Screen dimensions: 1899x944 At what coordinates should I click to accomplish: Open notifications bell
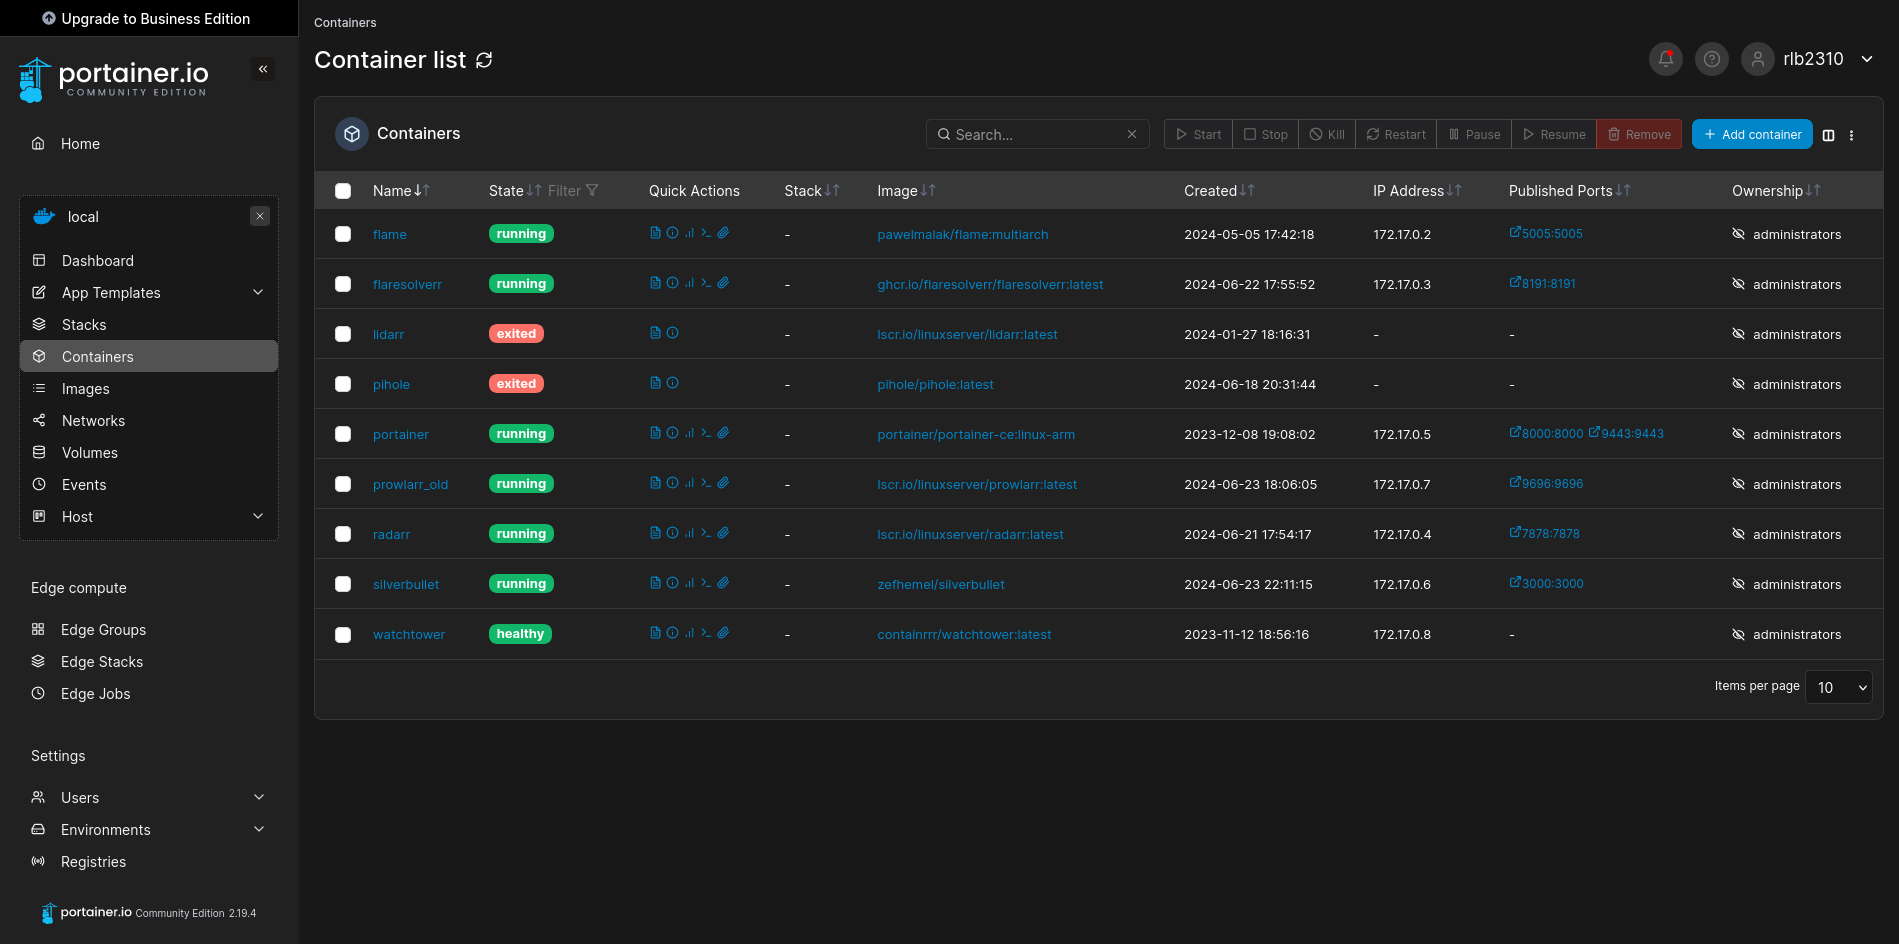pyautogui.click(x=1666, y=59)
